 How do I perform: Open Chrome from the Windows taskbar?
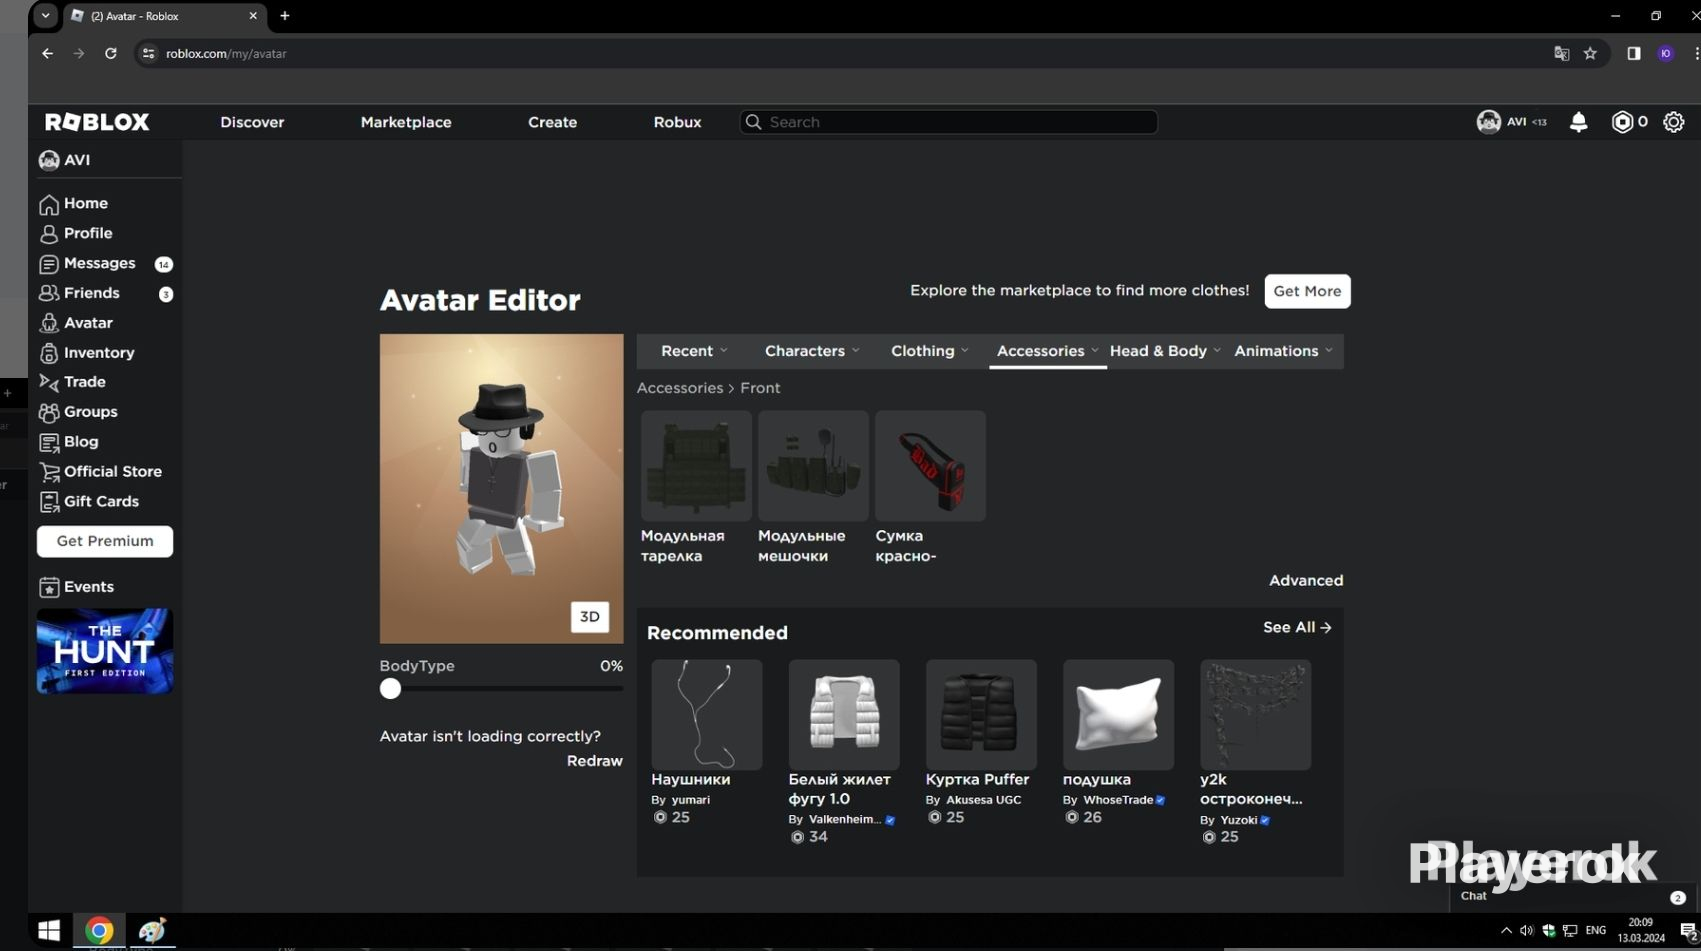(99, 931)
